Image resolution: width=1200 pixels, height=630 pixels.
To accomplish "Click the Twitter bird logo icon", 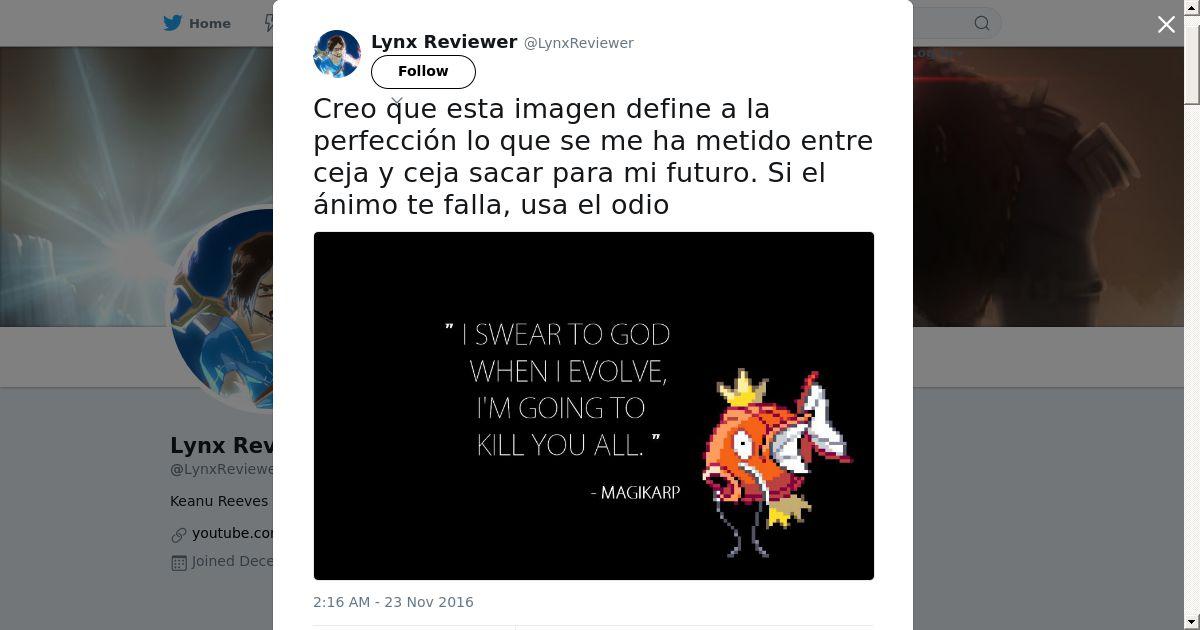I will 172,23.
